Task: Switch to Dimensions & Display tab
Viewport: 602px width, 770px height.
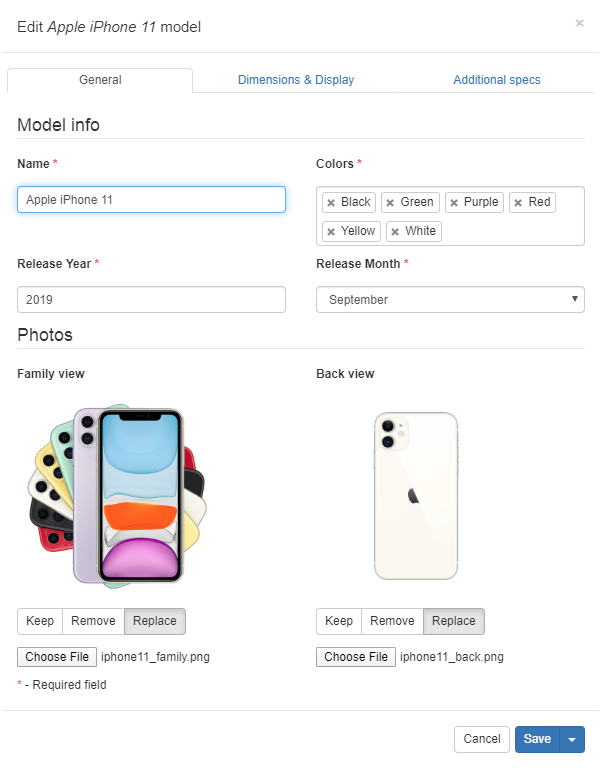Action: point(296,80)
